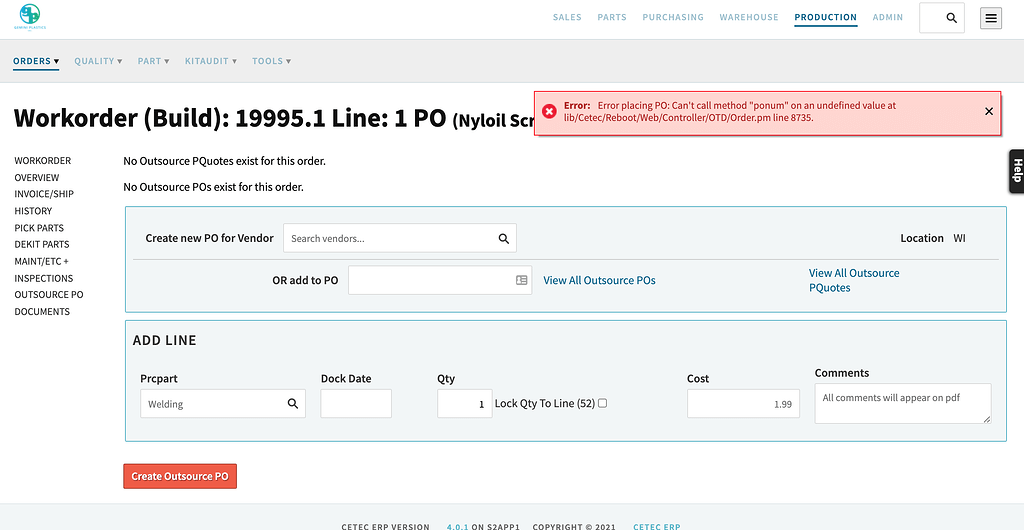Open the Purchasing top menu
The height and width of the screenshot is (530, 1024).
click(673, 18)
